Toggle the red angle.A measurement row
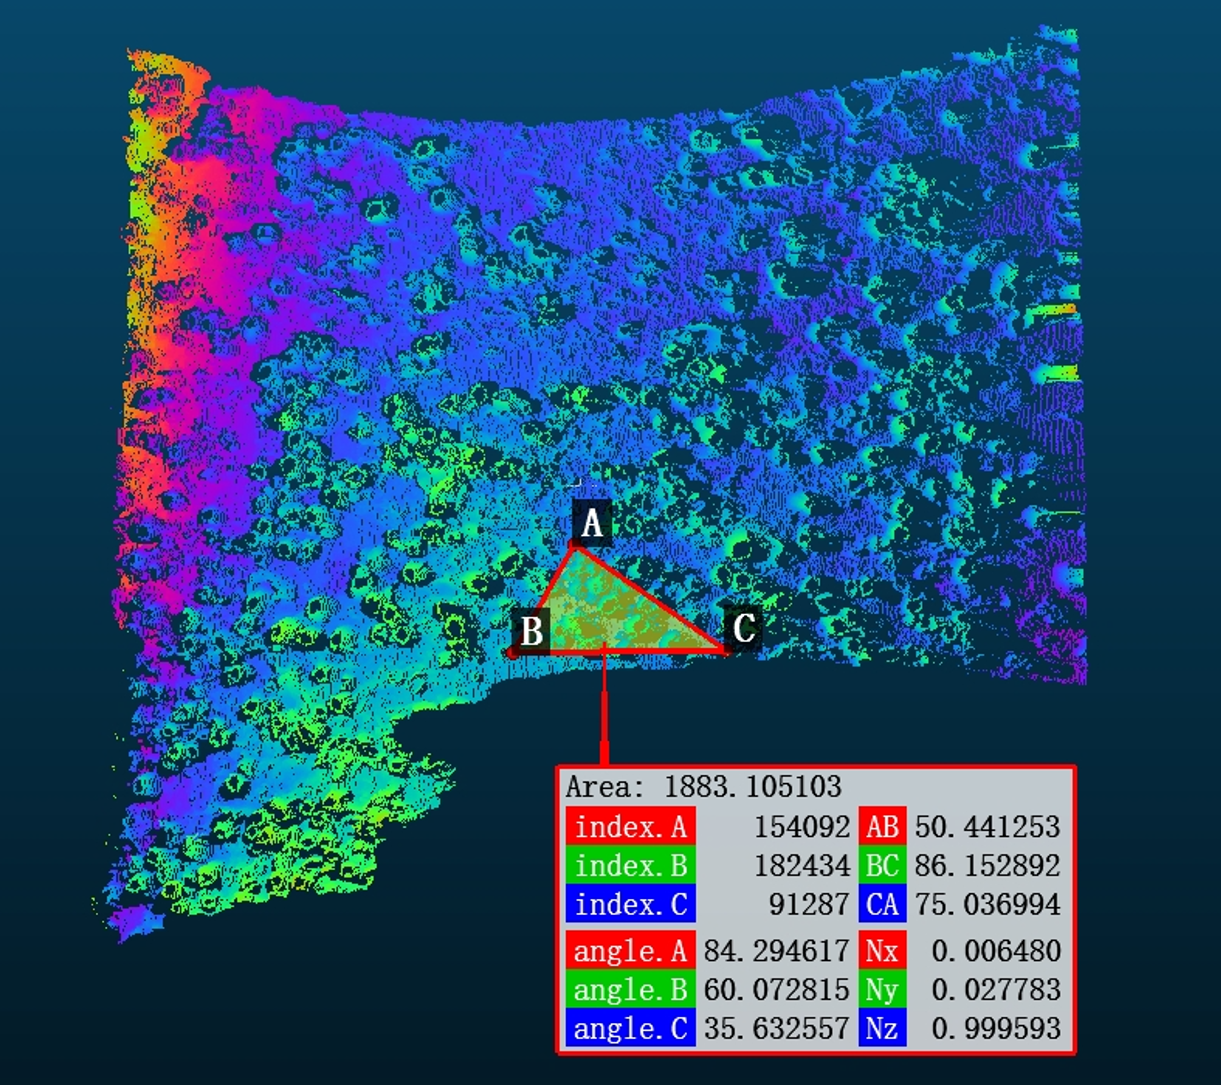The height and width of the screenshot is (1085, 1221). point(630,951)
